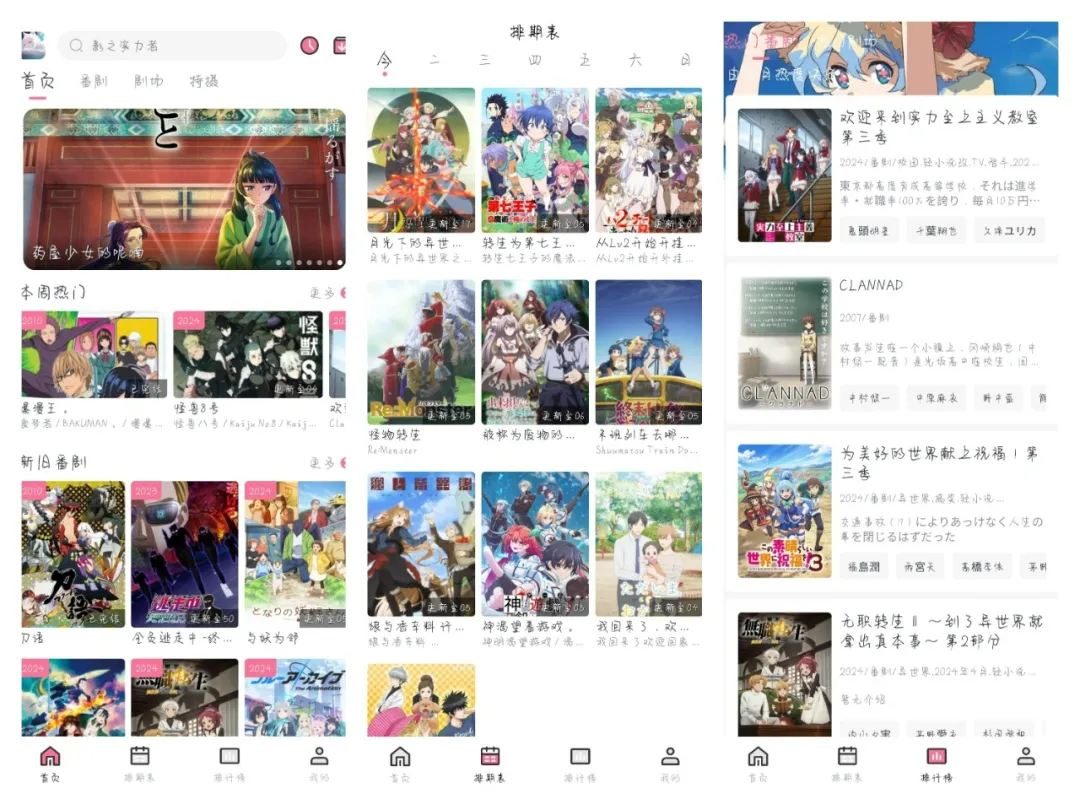
Task: Tap the 久保ユリカ cast tag
Action: click(1010, 231)
